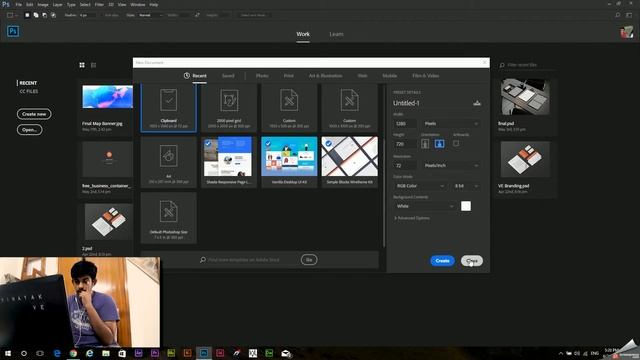Select the Default Photoshop Size preset
Viewport: 640px width, 360px height.
pyautogui.click(x=169, y=218)
